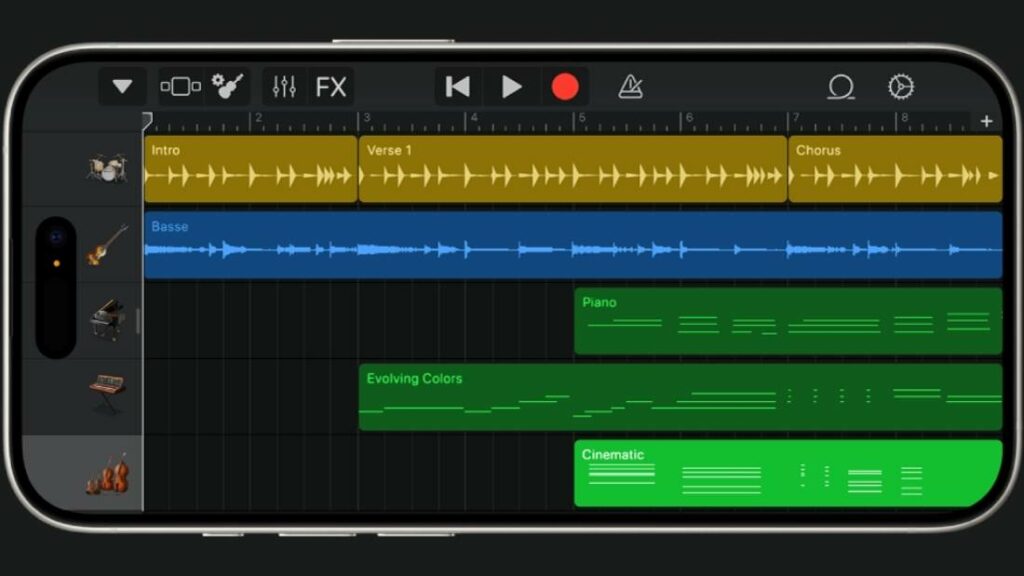1024x576 pixels.
Task: Select the Drums track instrument icon
Action: [x=106, y=168]
